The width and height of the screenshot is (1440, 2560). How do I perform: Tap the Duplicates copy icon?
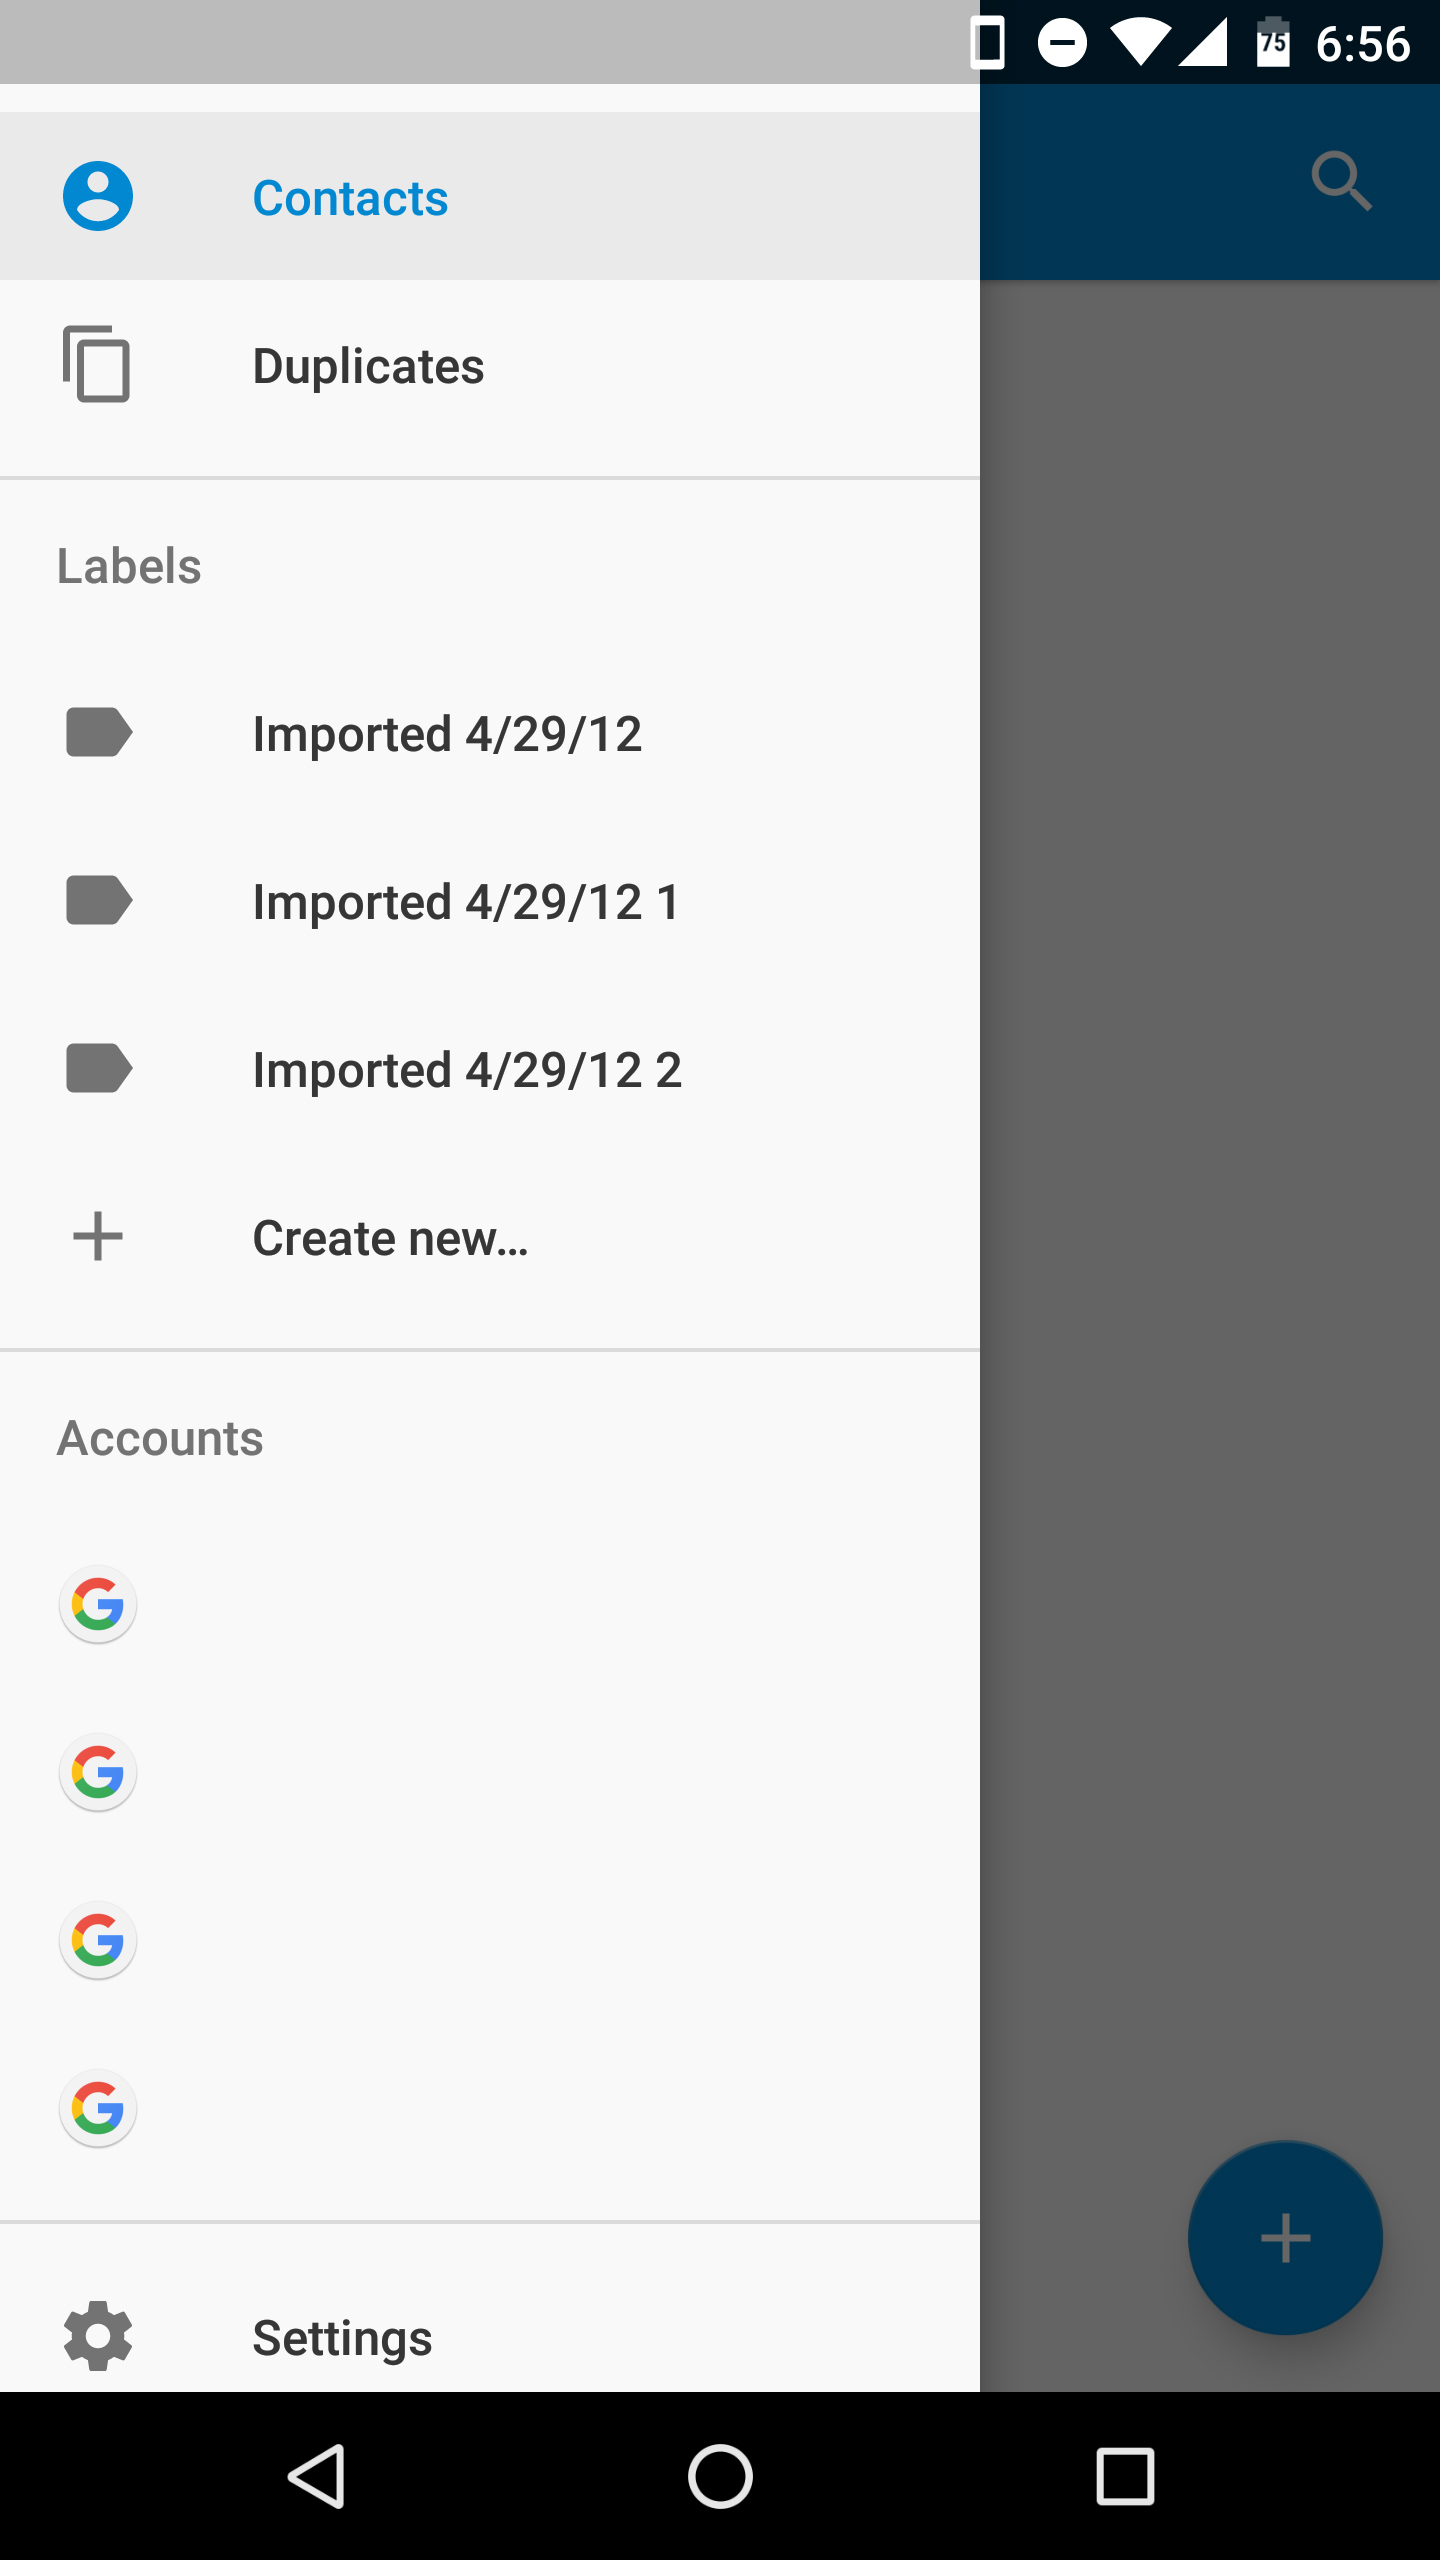(97, 364)
